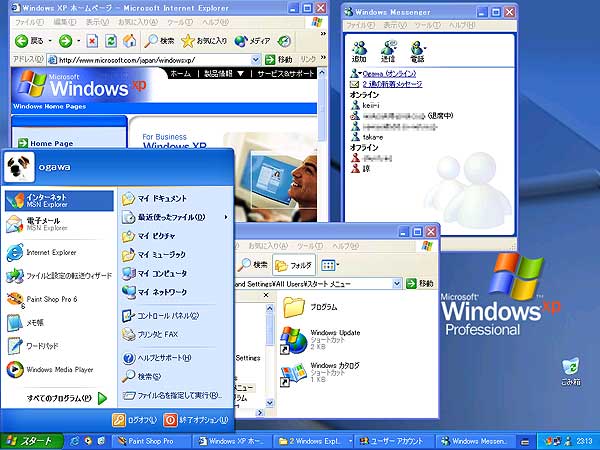Open the IE Search (検索) toolbar button
600x450 pixels.
click(159, 41)
